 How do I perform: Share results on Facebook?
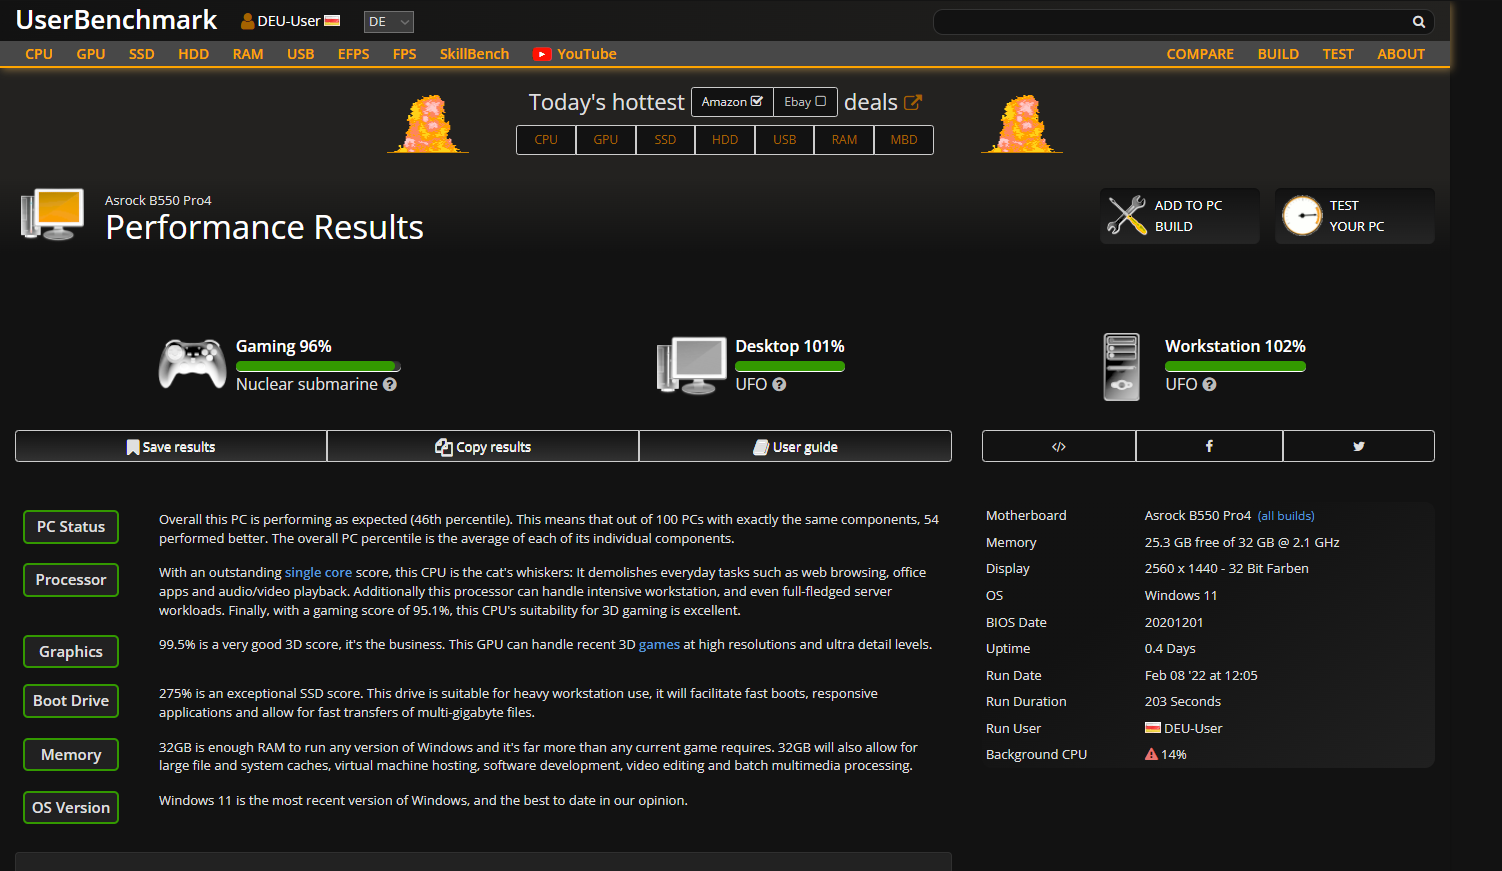pos(1209,446)
